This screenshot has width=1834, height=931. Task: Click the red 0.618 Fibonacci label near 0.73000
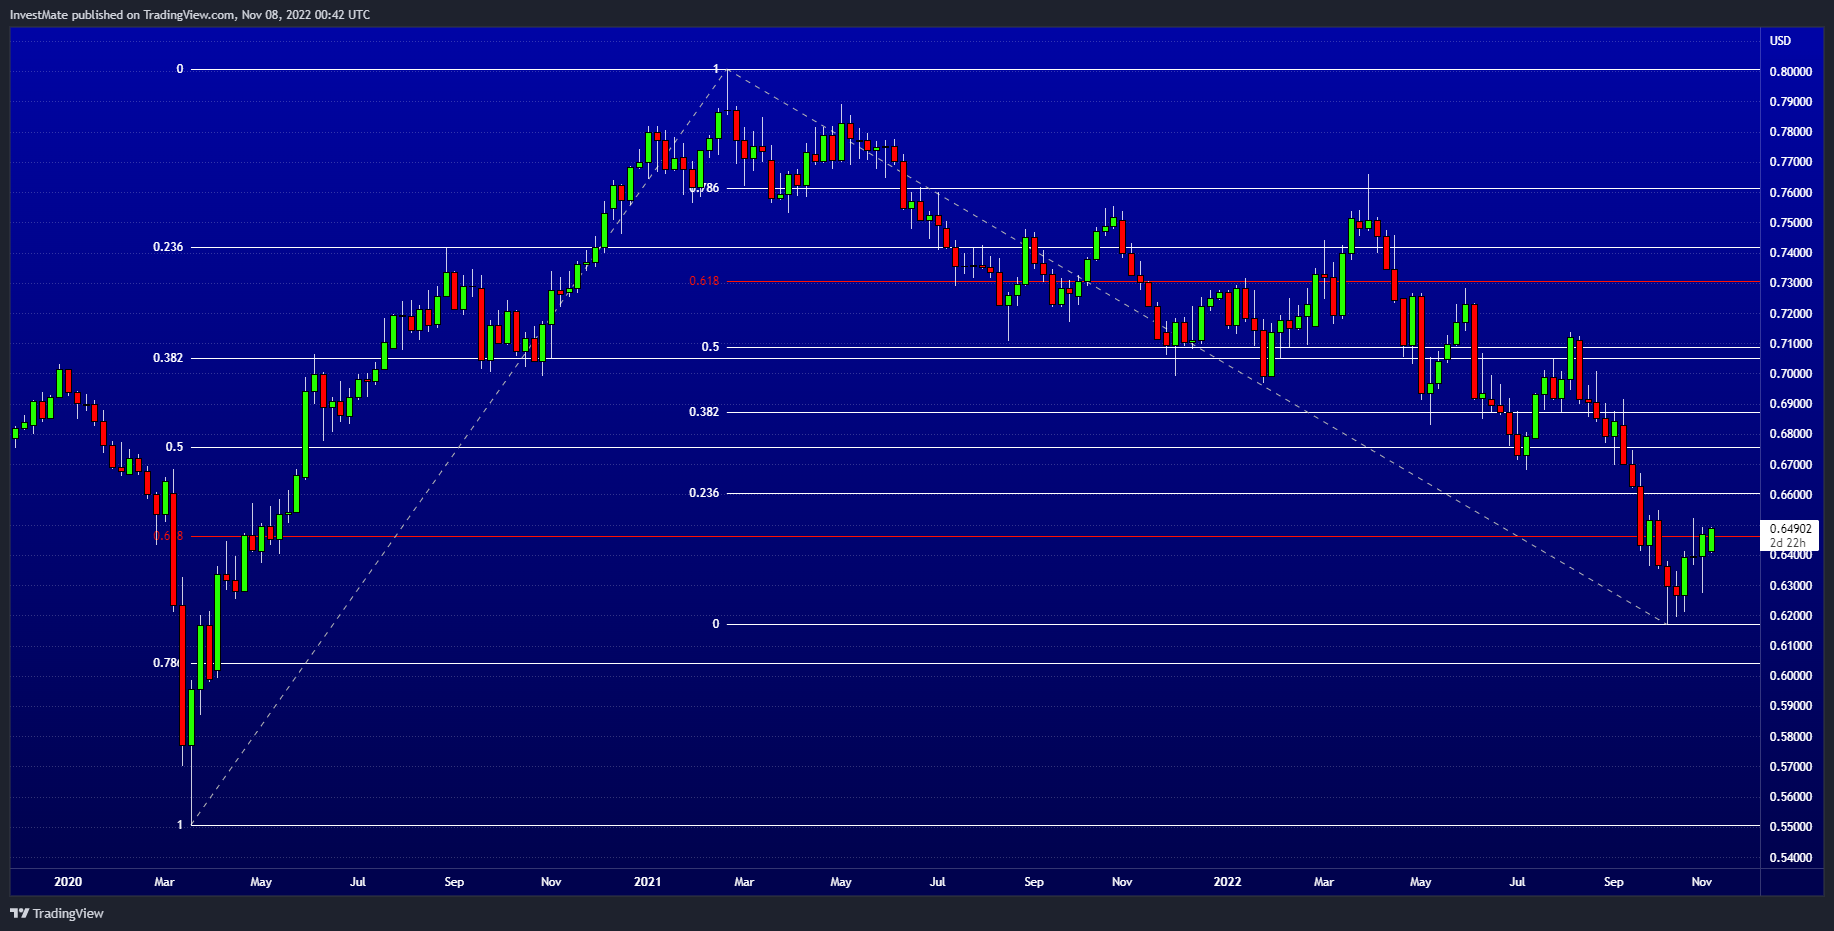click(x=704, y=281)
